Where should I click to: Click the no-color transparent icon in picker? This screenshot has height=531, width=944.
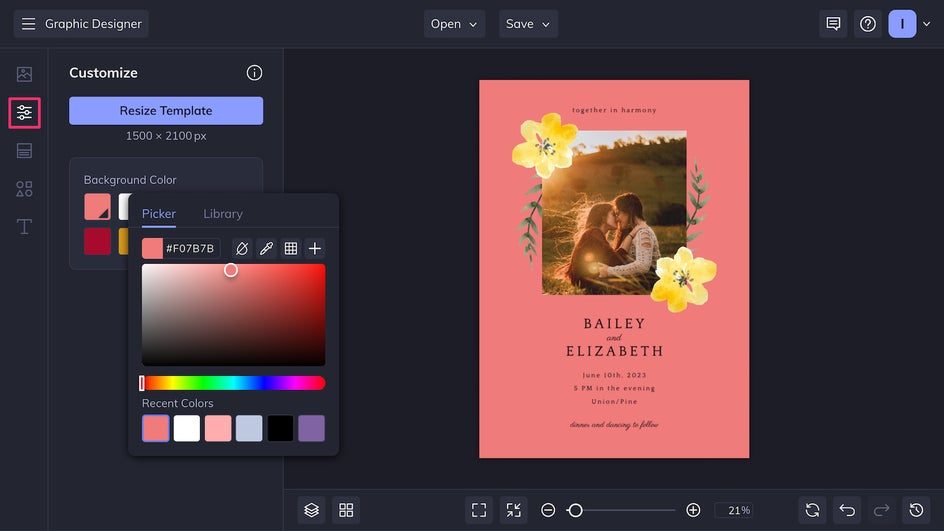(242, 249)
